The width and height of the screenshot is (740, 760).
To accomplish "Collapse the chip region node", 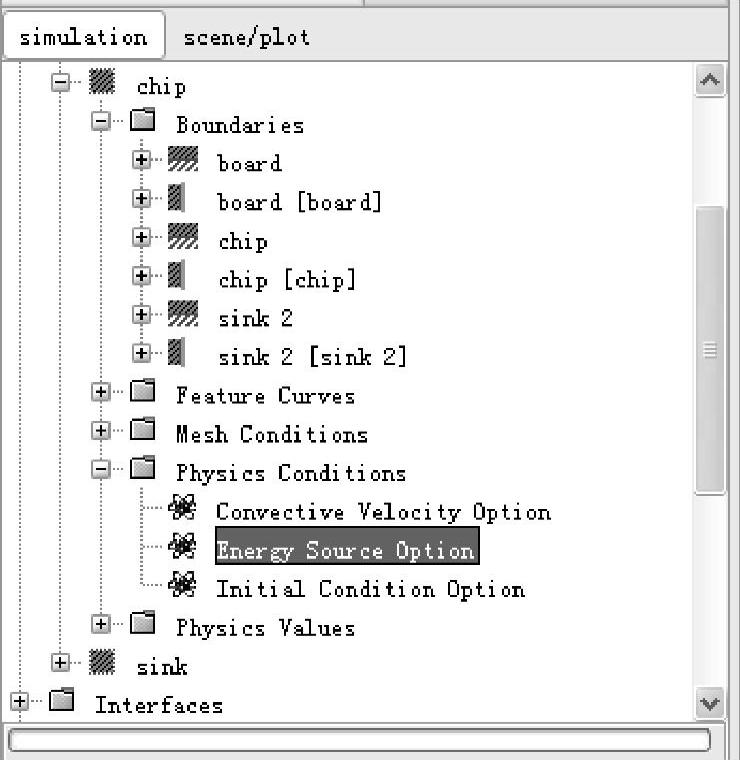I will point(61,82).
